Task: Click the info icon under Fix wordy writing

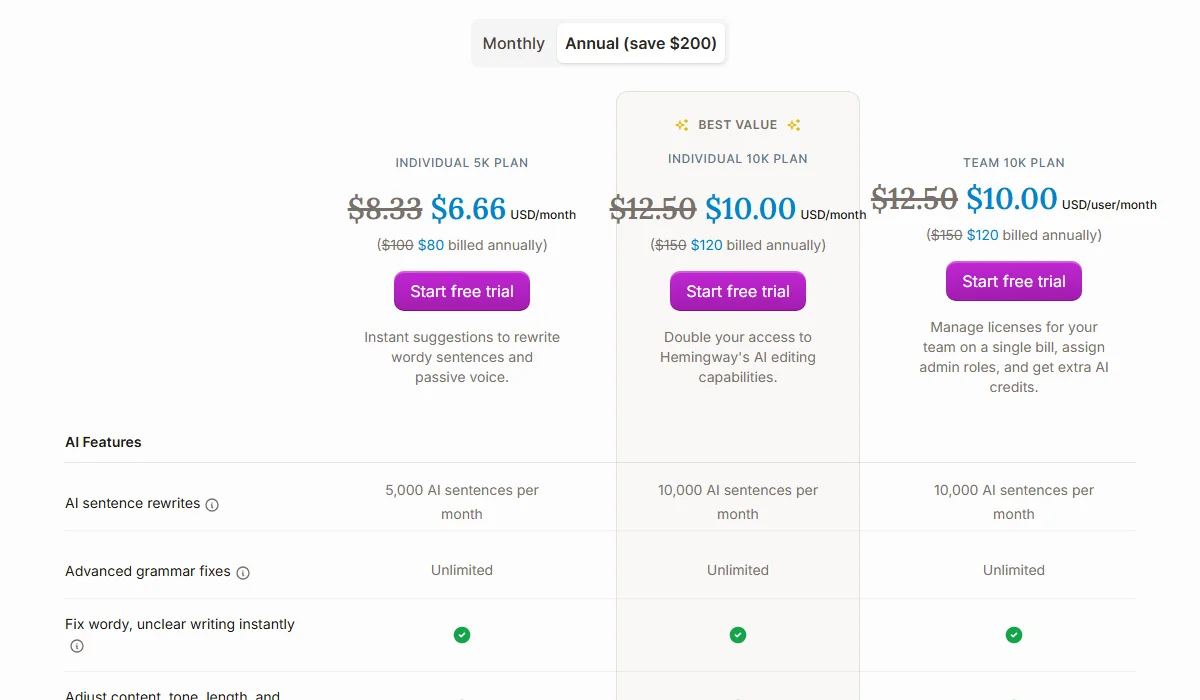Action: pos(76,646)
